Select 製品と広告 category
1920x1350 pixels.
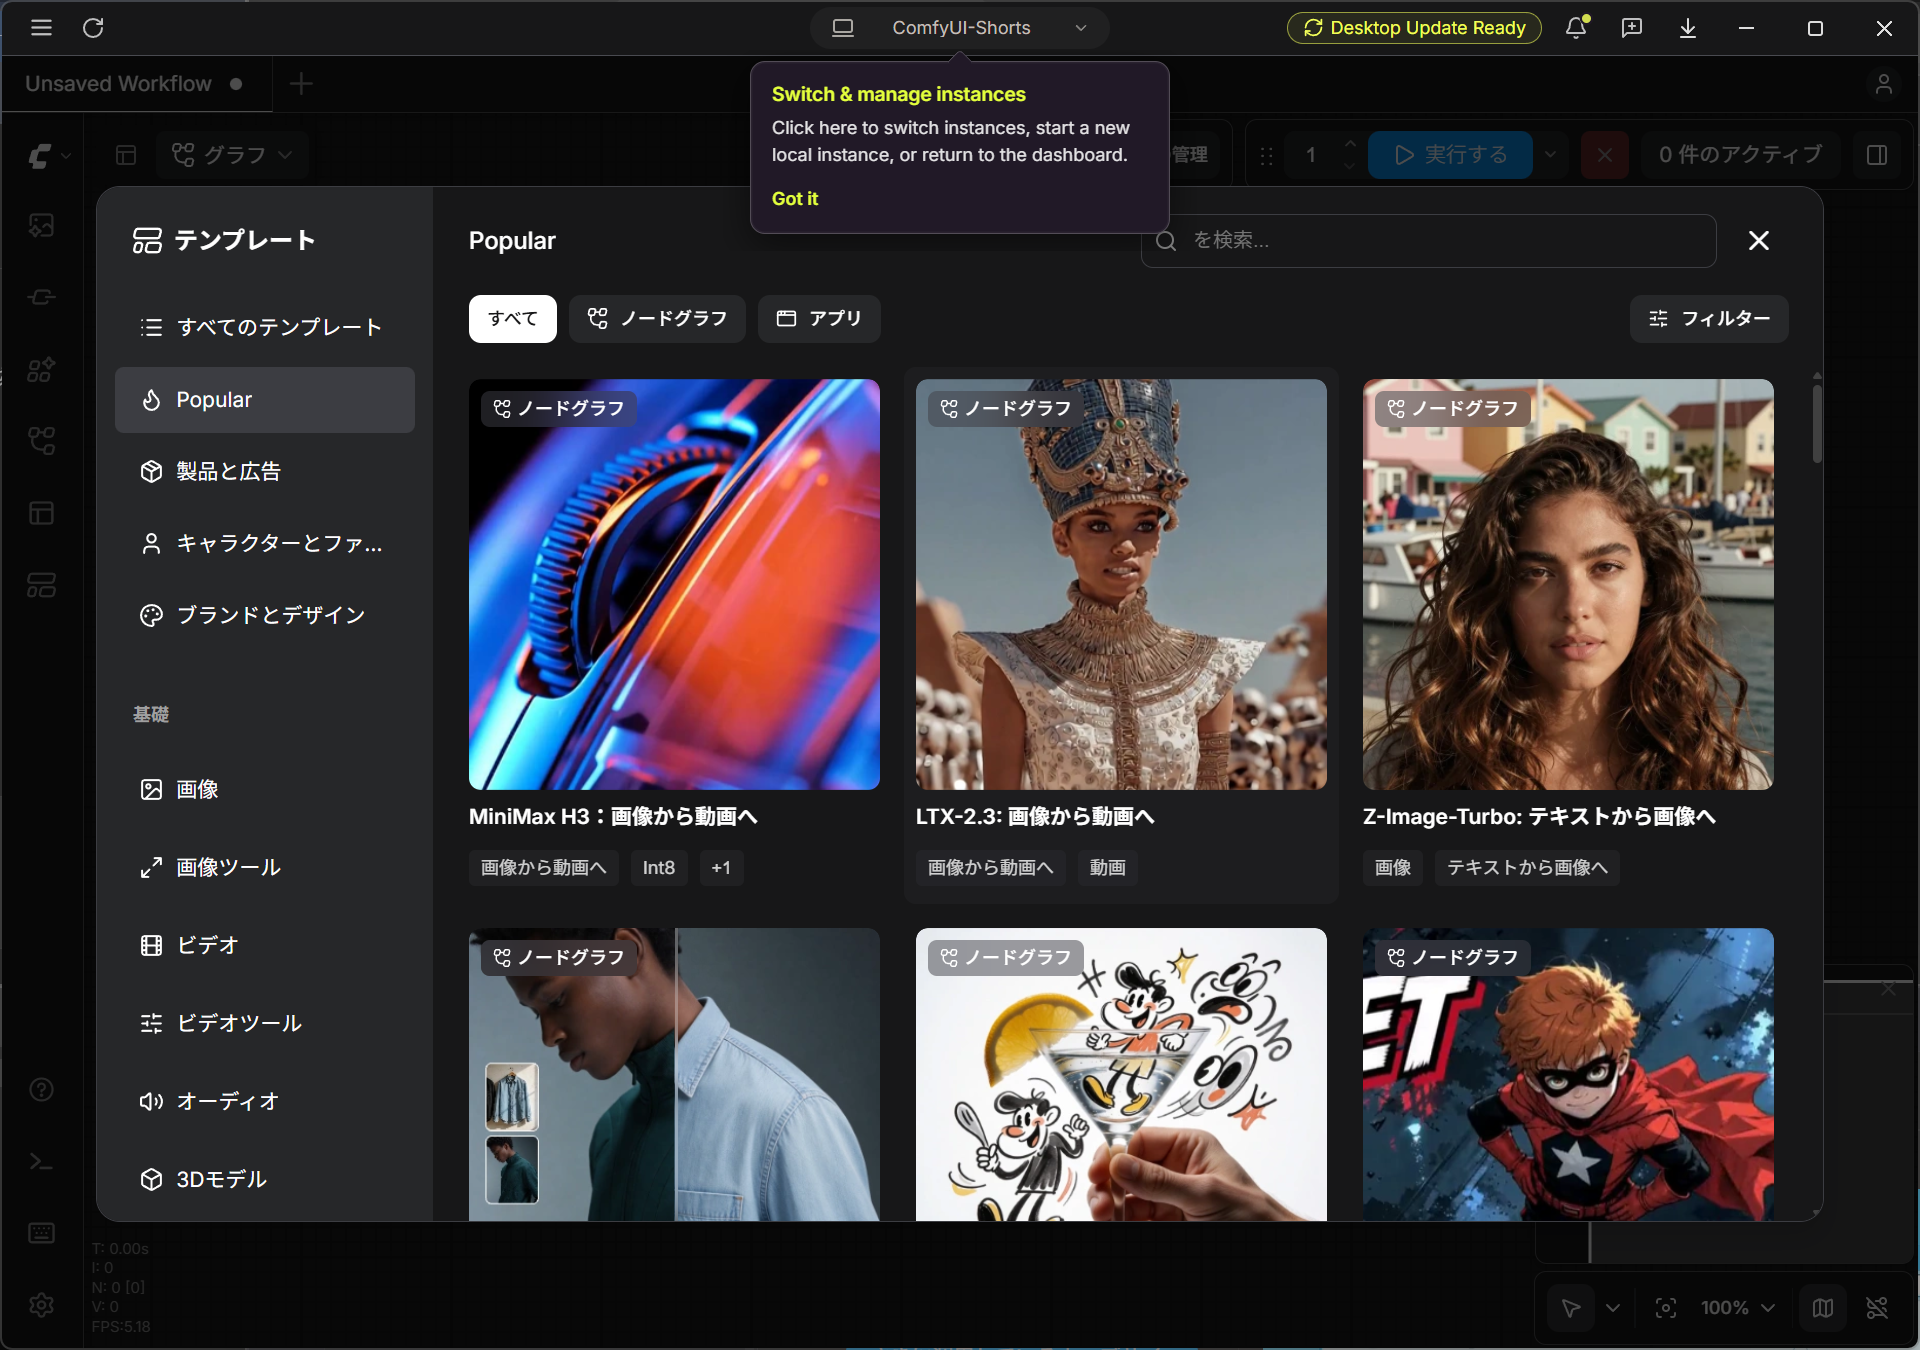click(x=265, y=472)
